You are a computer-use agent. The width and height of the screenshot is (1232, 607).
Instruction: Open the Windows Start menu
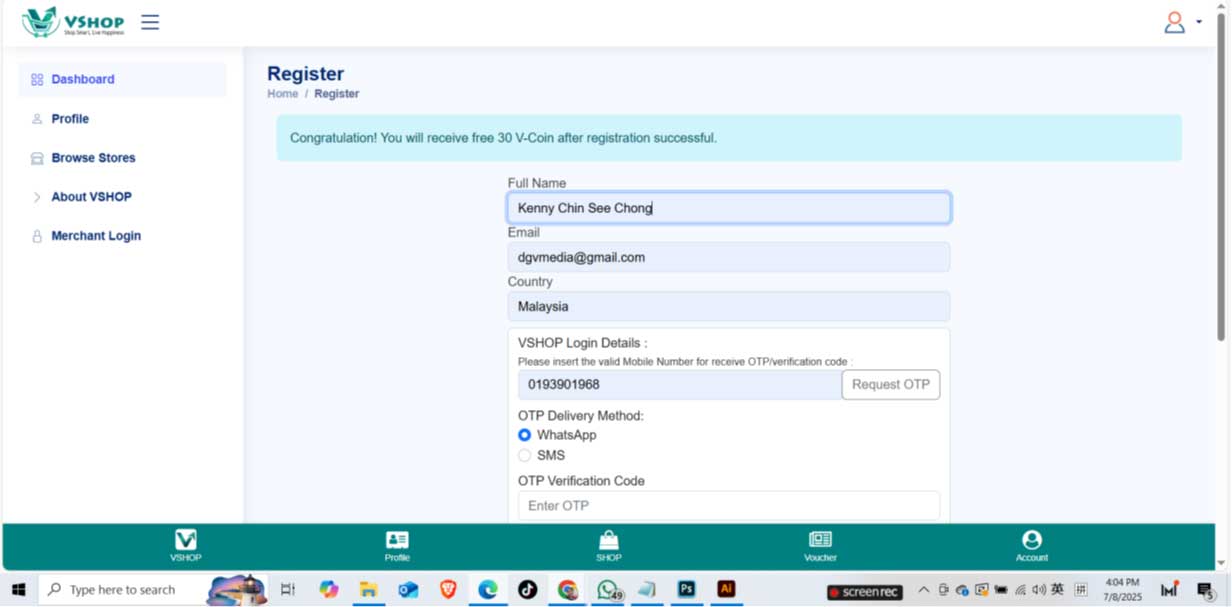[x=18, y=589]
